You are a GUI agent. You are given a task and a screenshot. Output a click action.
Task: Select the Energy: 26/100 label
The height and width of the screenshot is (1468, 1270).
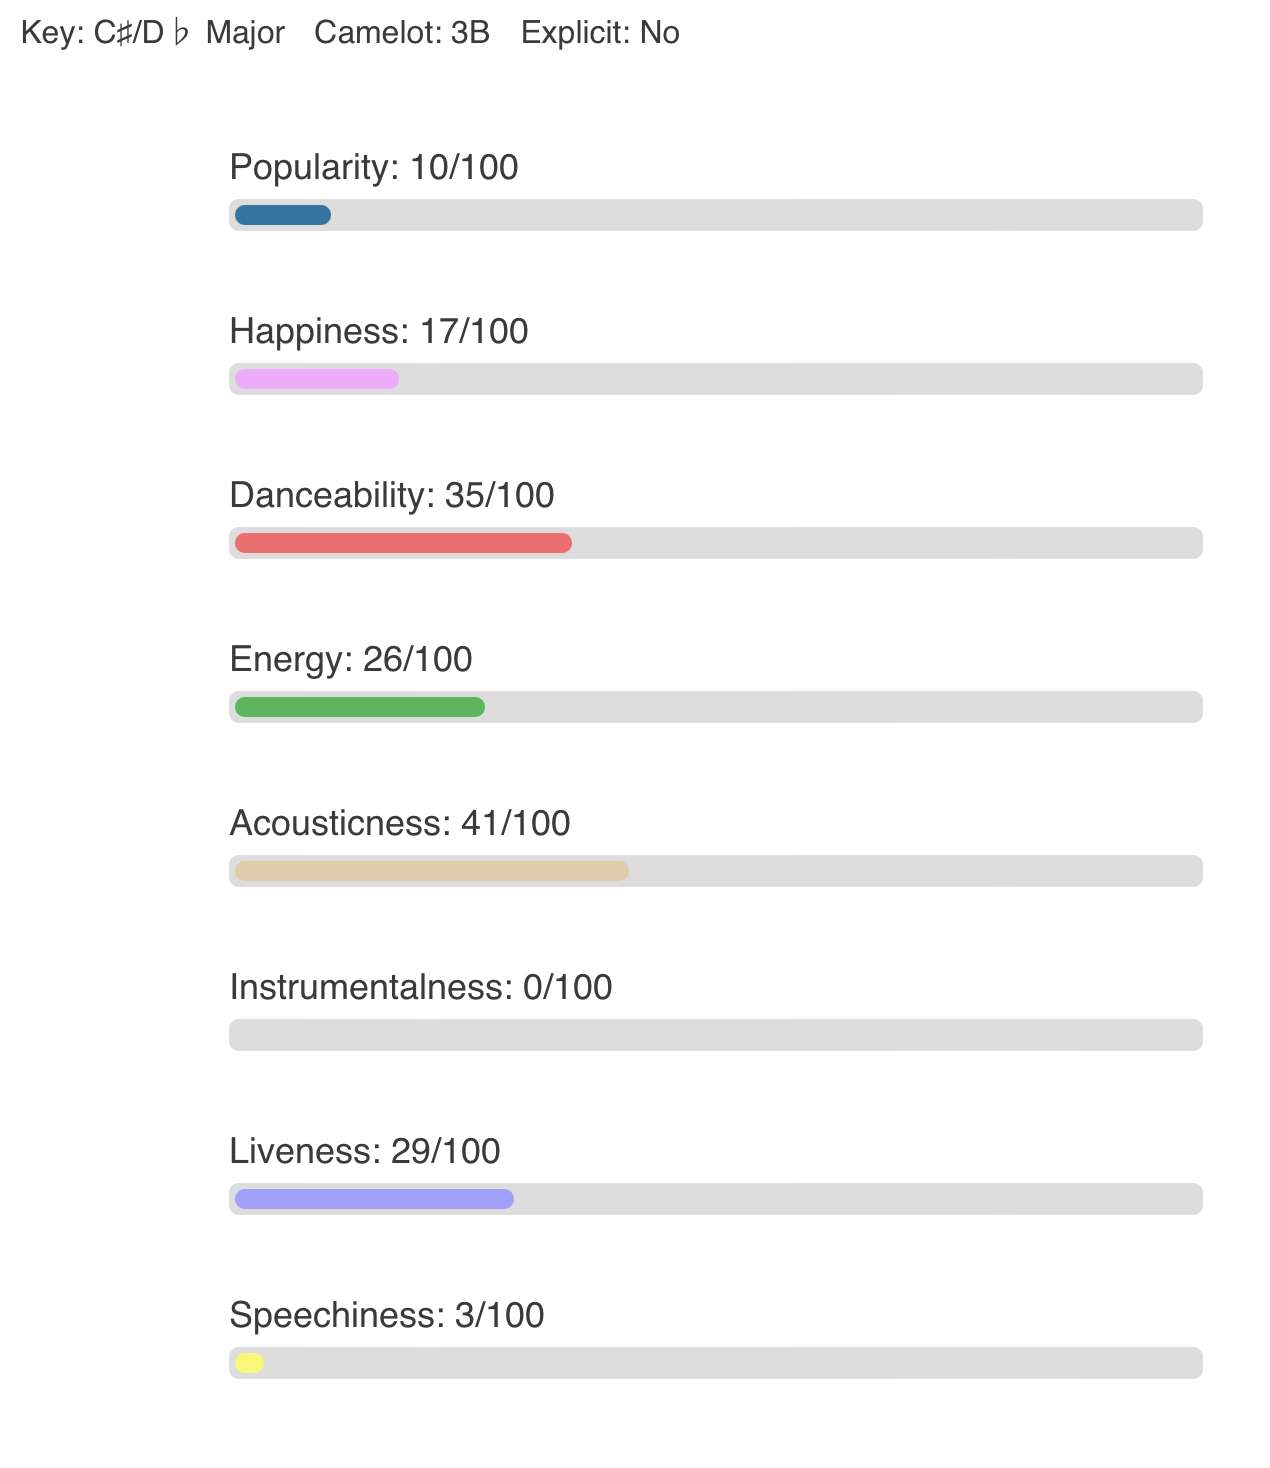click(351, 659)
